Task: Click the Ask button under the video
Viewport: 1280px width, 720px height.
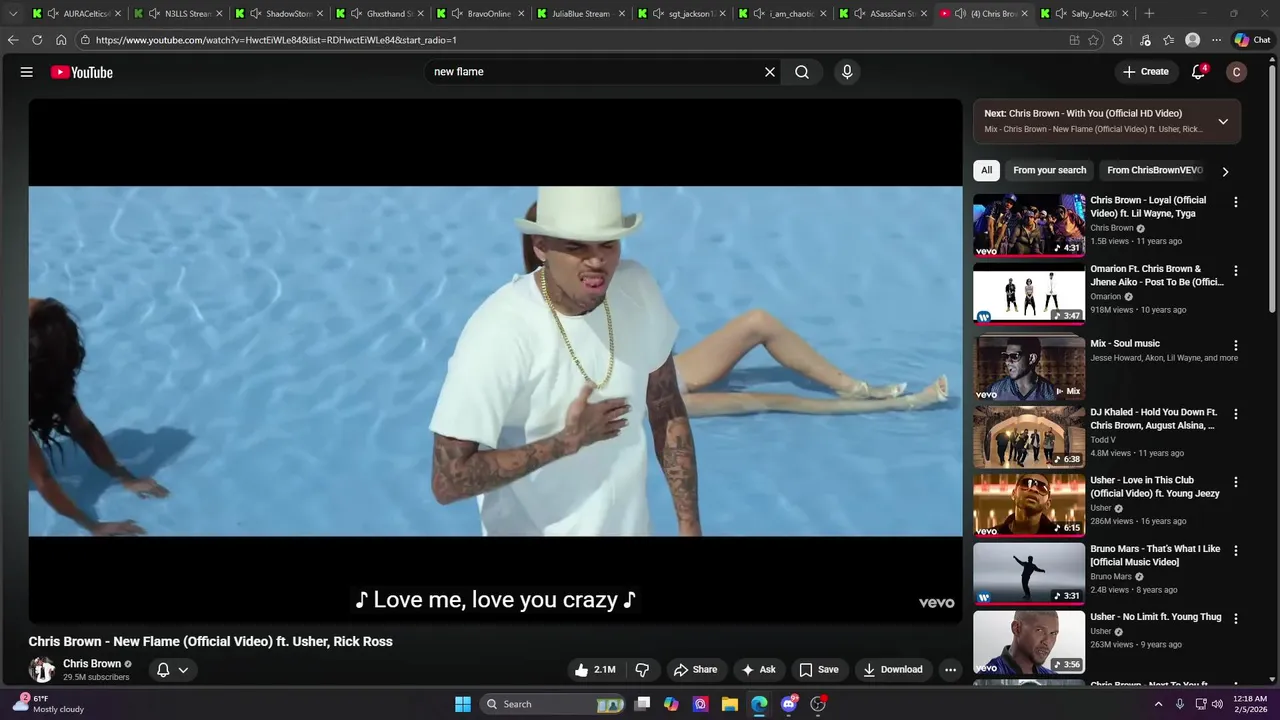Action: click(x=759, y=670)
